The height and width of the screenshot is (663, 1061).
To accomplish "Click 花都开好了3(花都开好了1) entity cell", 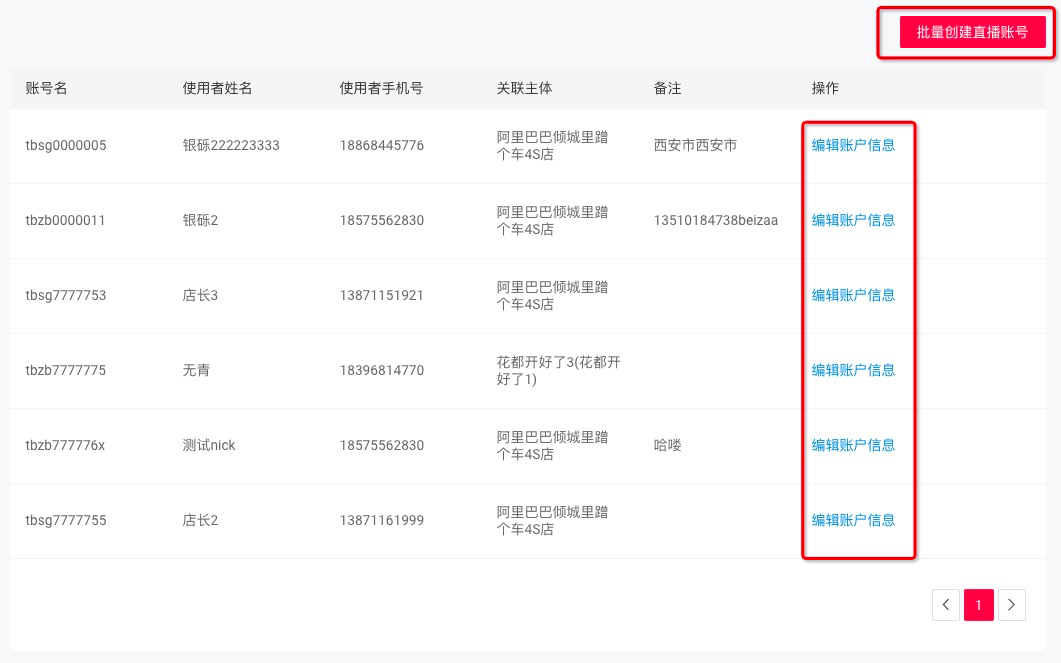I will tap(558, 370).
